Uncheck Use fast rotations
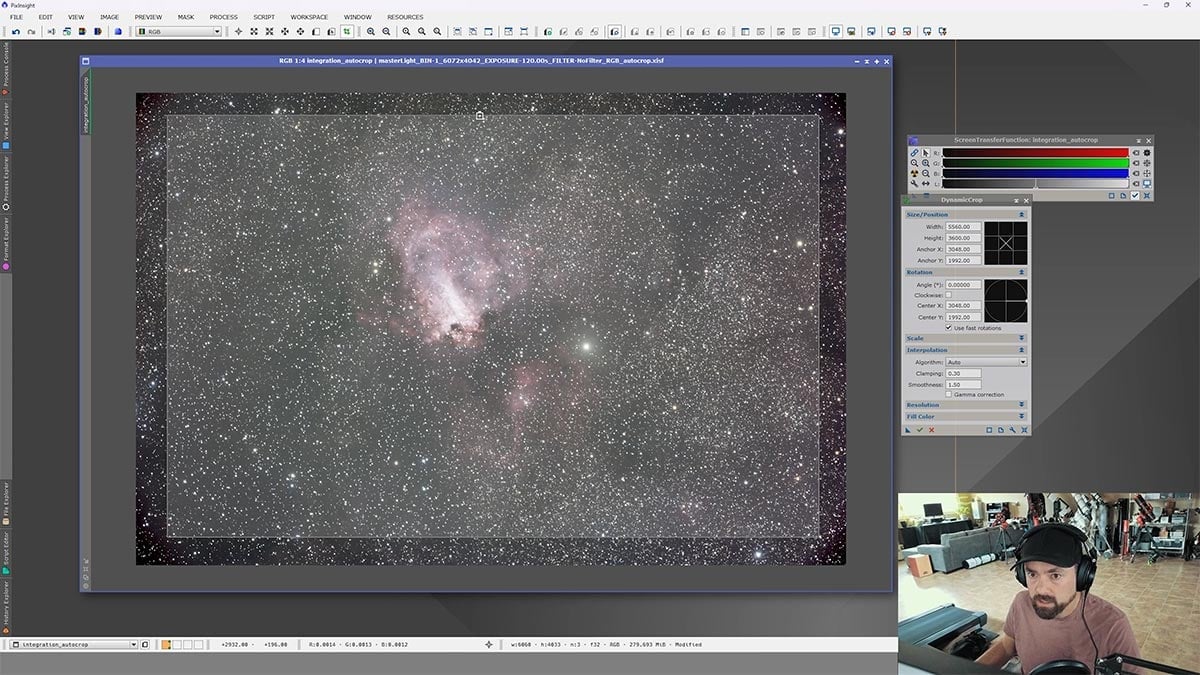This screenshot has height=675, width=1200. pos(949,328)
